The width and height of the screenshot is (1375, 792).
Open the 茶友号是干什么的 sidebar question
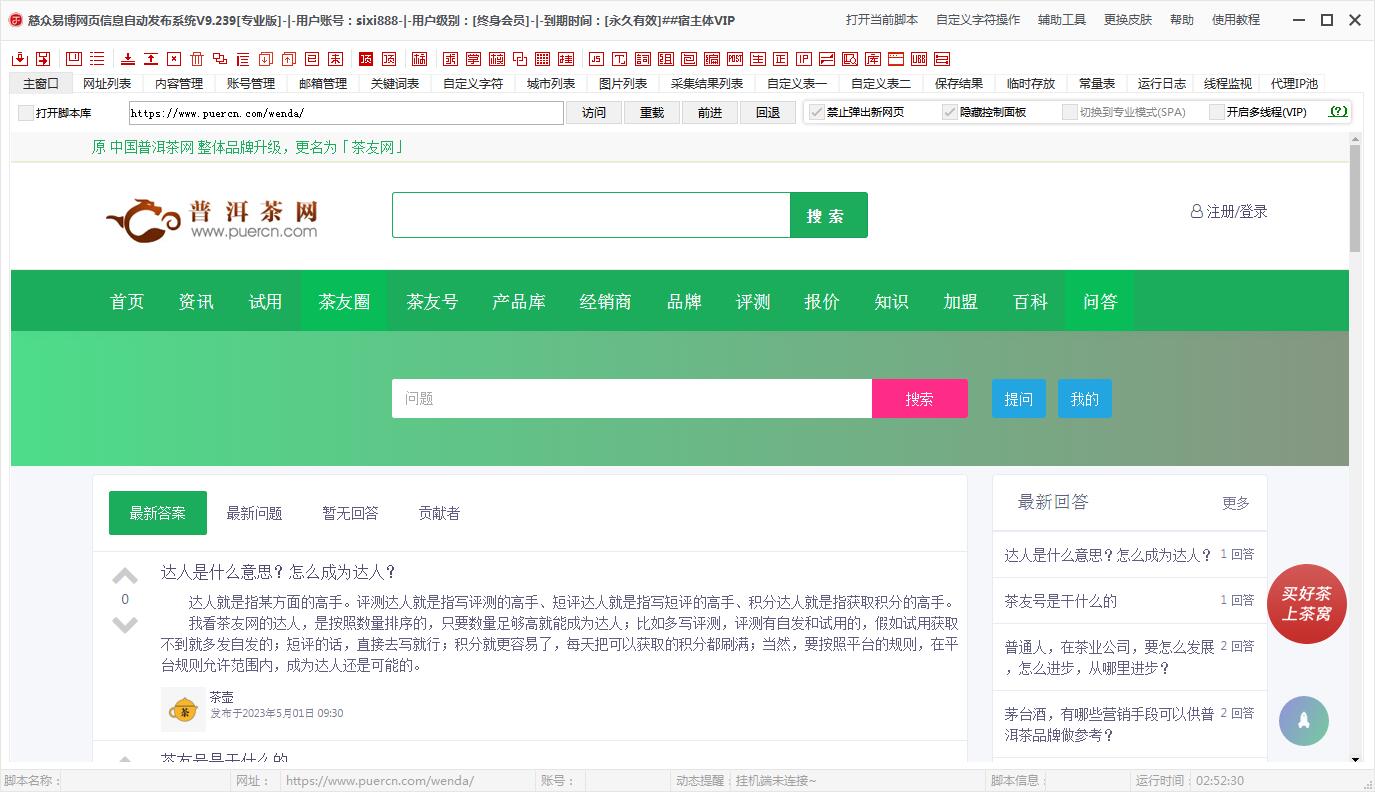pyautogui.click(x=1060, y=601)
